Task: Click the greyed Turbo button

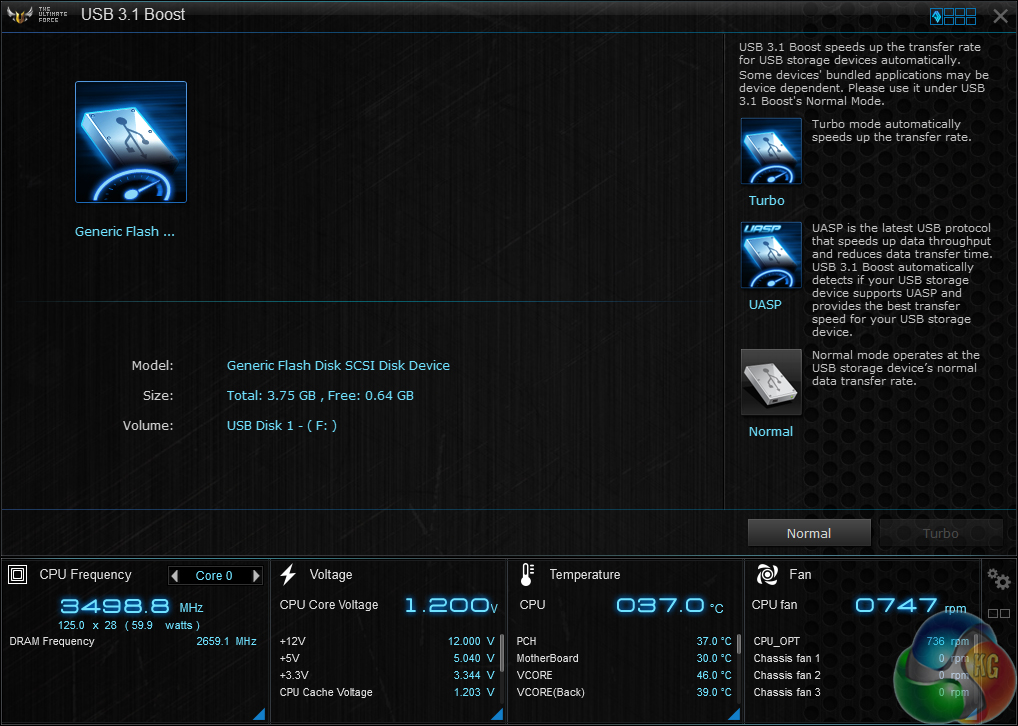Action: (941, 533)
